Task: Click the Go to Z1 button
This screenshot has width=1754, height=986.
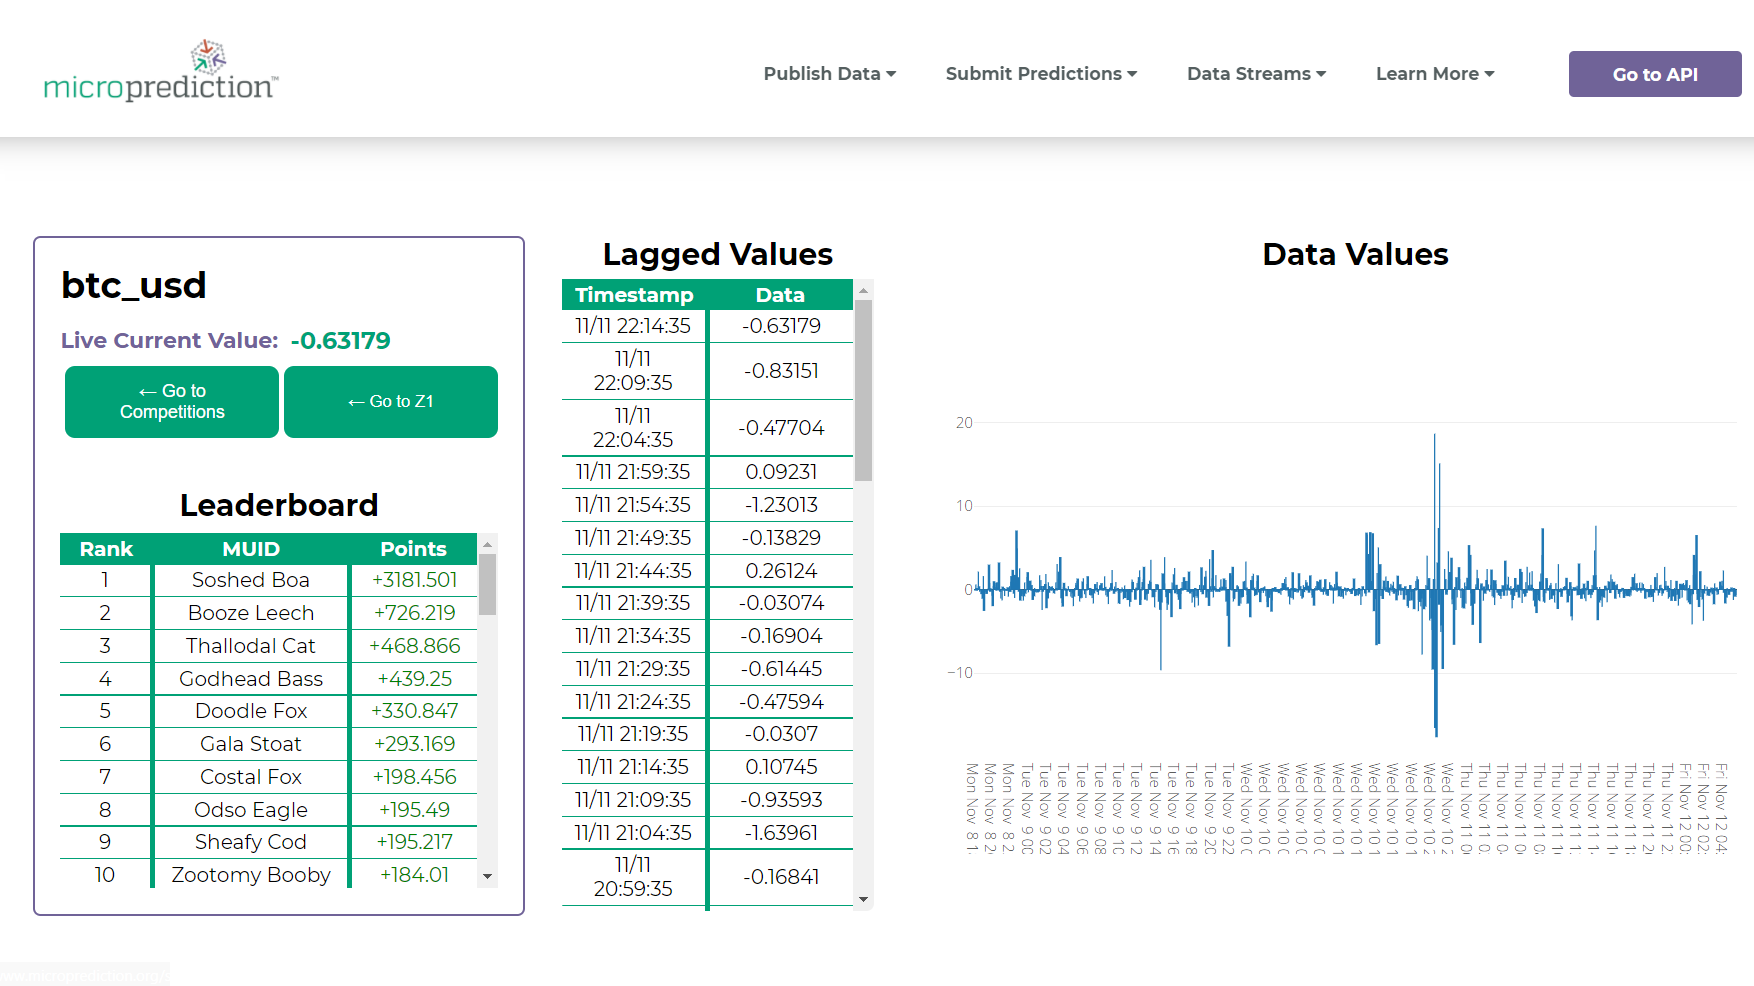Action: pyautogui.click(x=391, y=402)
